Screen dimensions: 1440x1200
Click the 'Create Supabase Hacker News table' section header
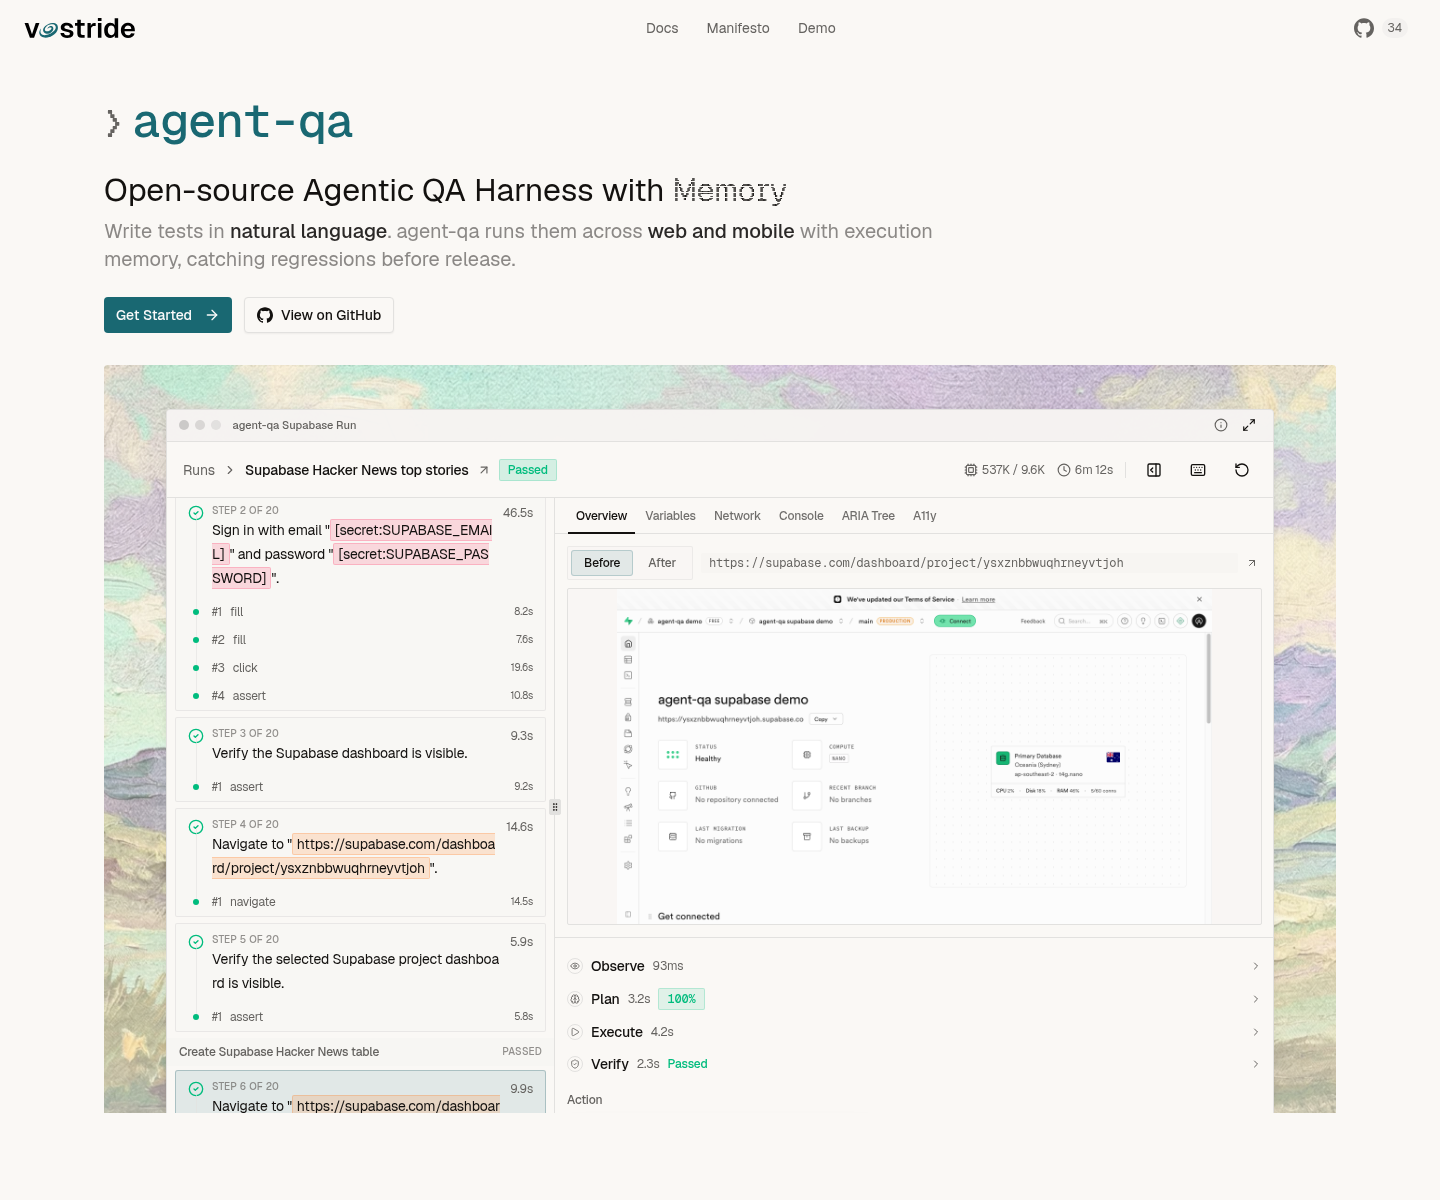pos(360,1052)
